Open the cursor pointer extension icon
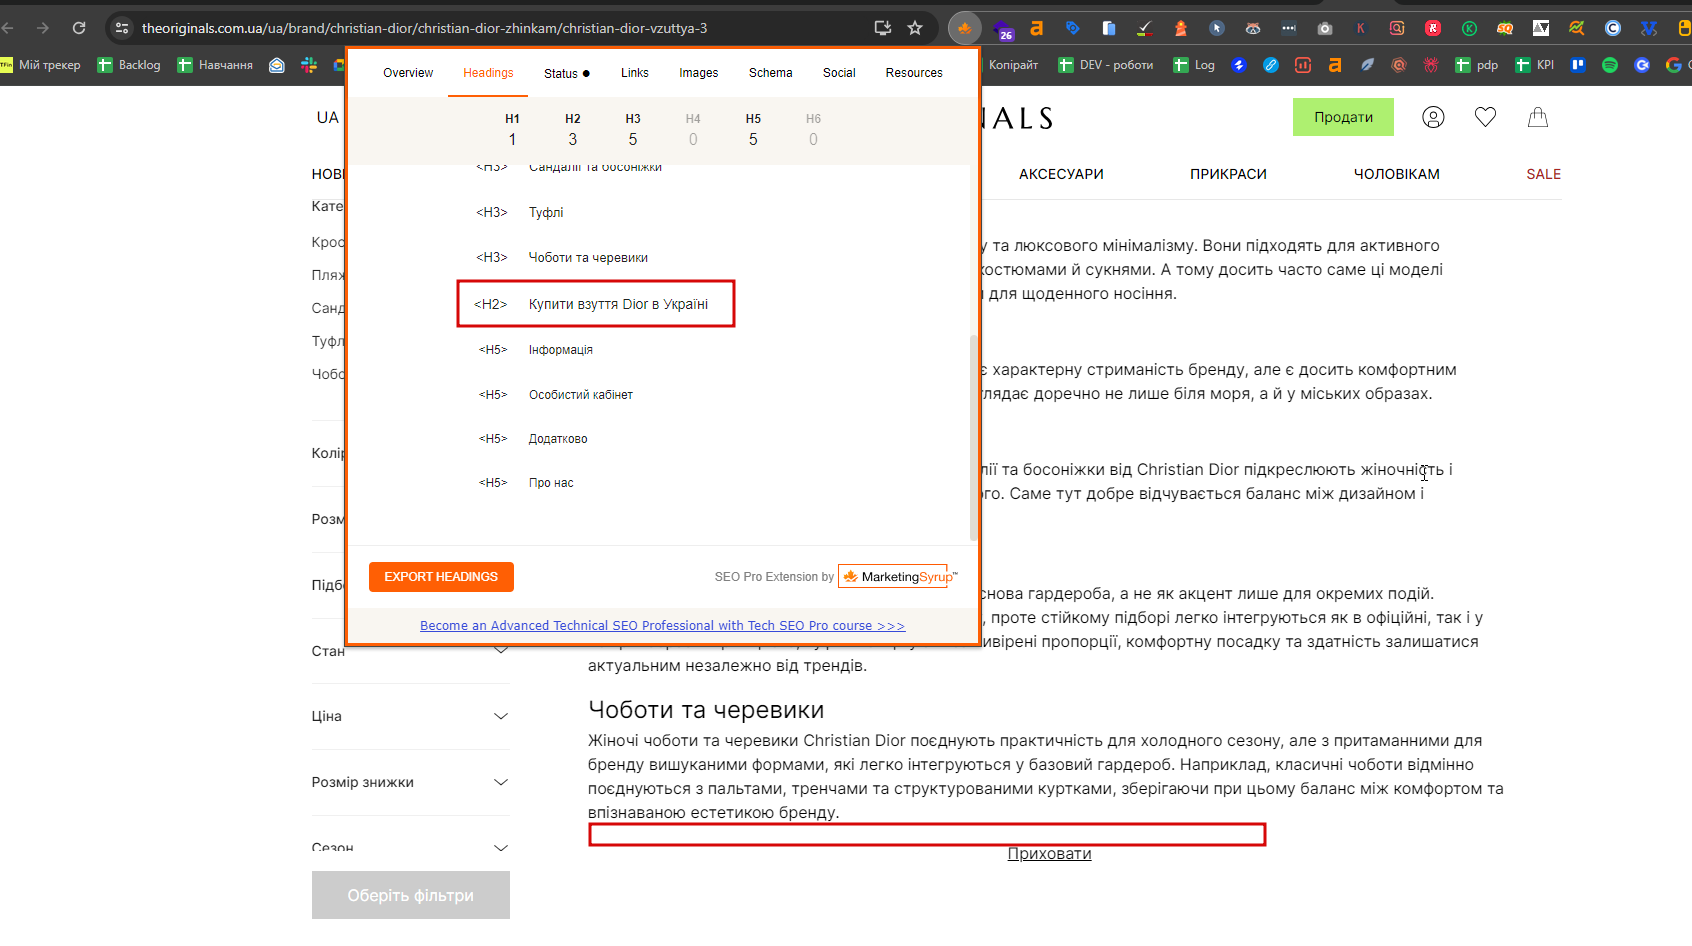 tap(1217, 28)
